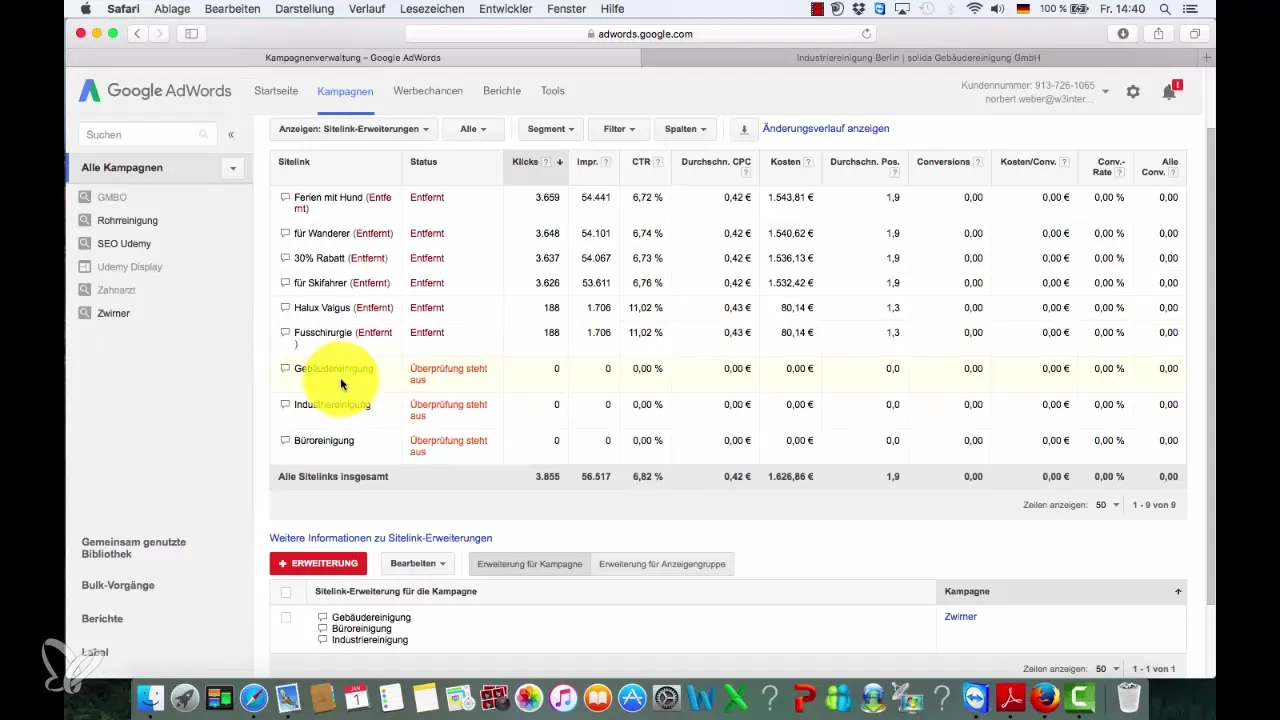
Task: Open iTunes from the Dock
Action: click(x=564, y=697)
